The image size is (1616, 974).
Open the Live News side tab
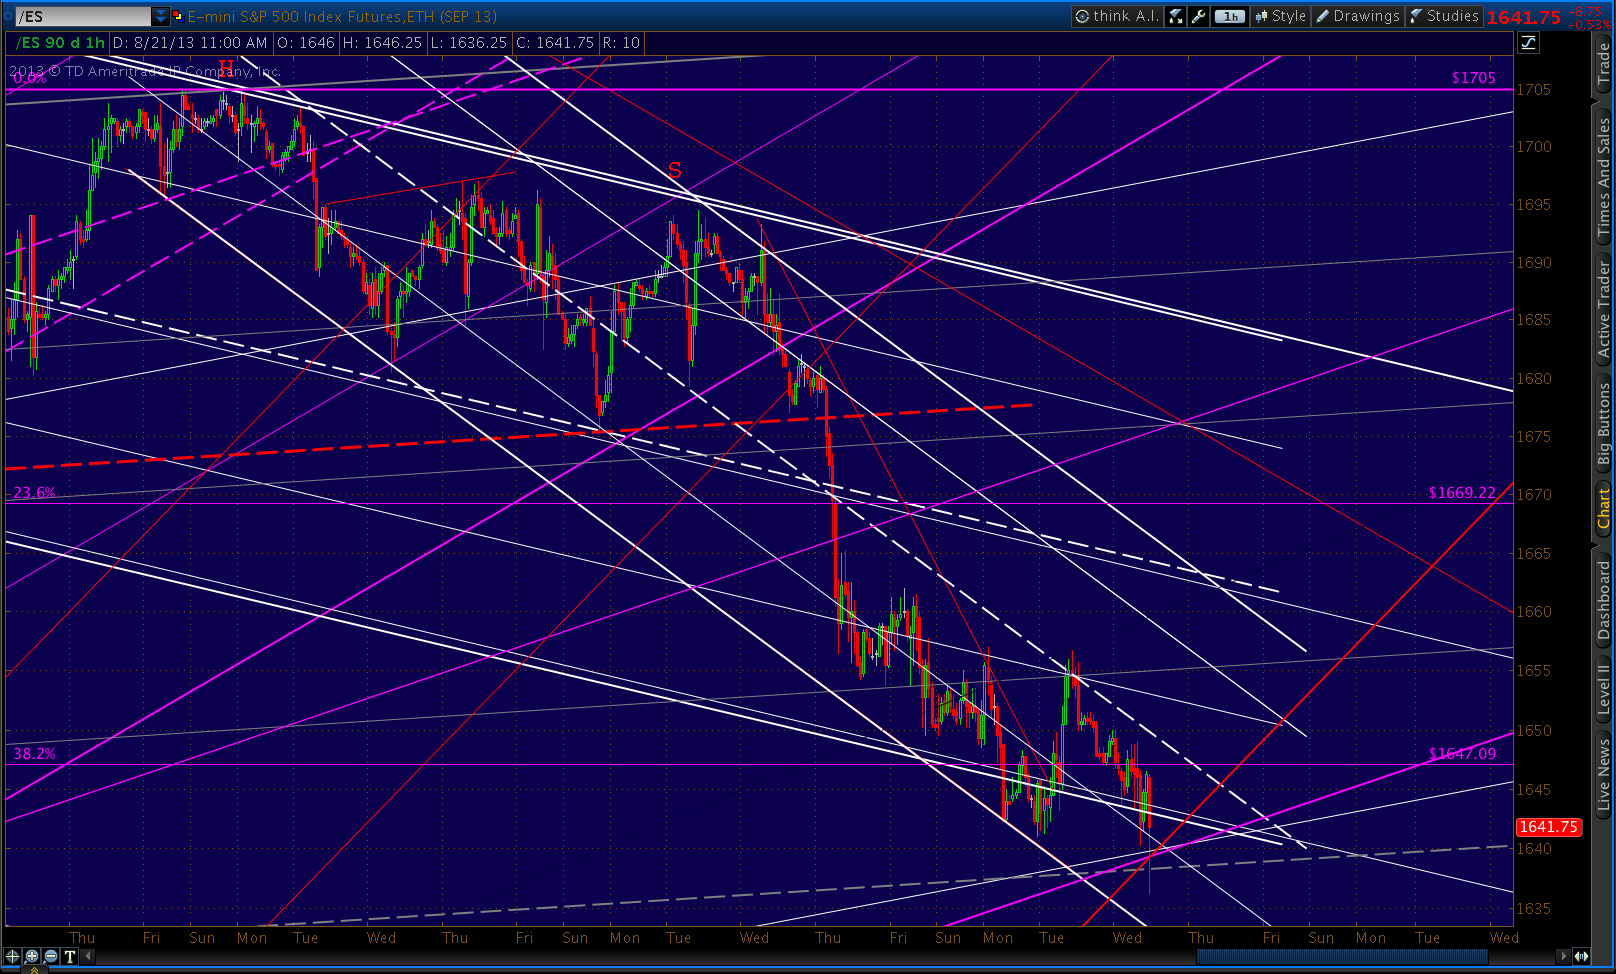pyautogui.click(x=1603, y=774)
